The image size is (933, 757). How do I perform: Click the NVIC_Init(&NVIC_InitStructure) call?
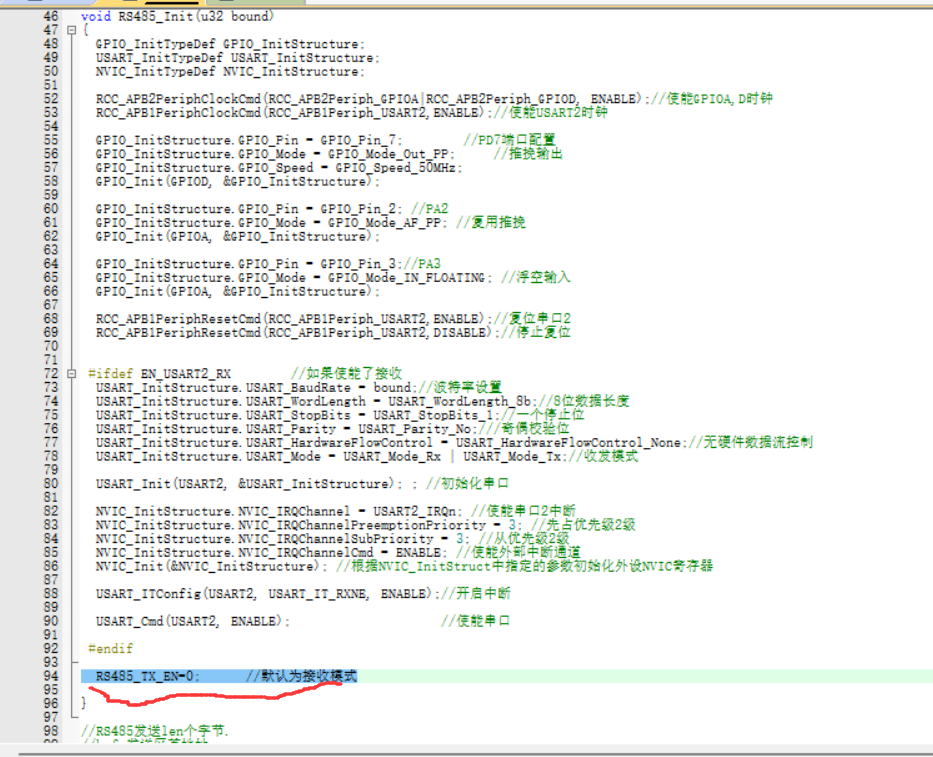point(211,566)
